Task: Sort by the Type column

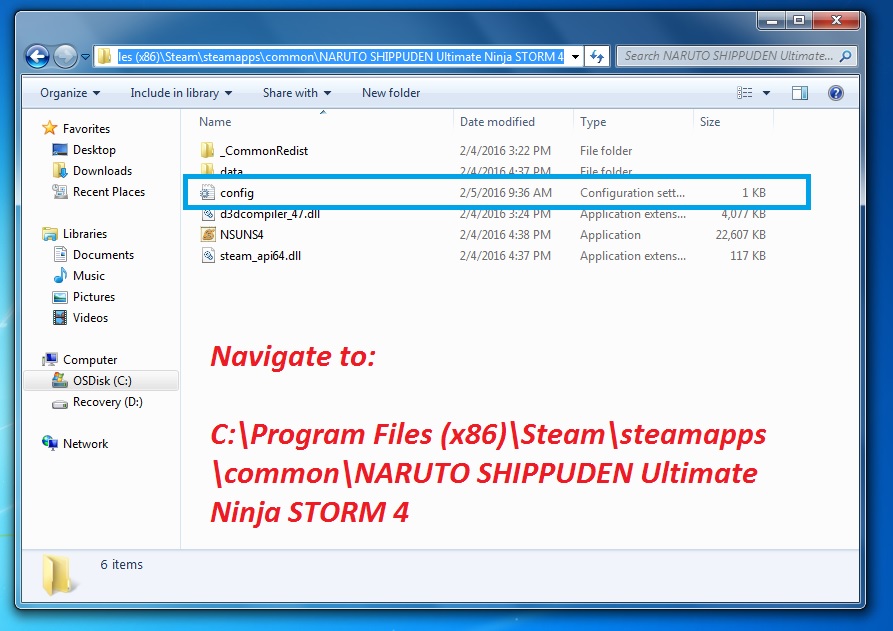Action: (593, 122)
